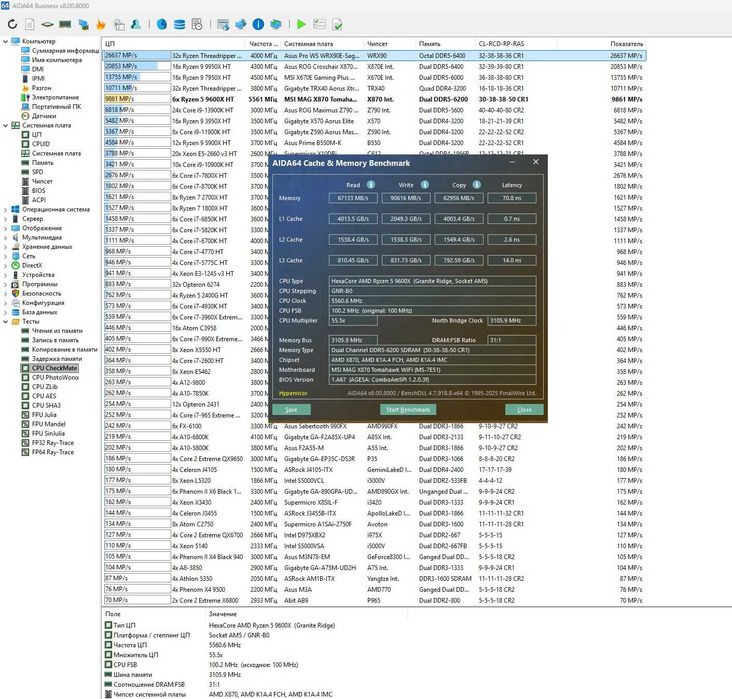Select the 9861 MP/s Ryzen 5 9600X result bar
Viewport: 732px width, 699px height.
tap(137, 99)
